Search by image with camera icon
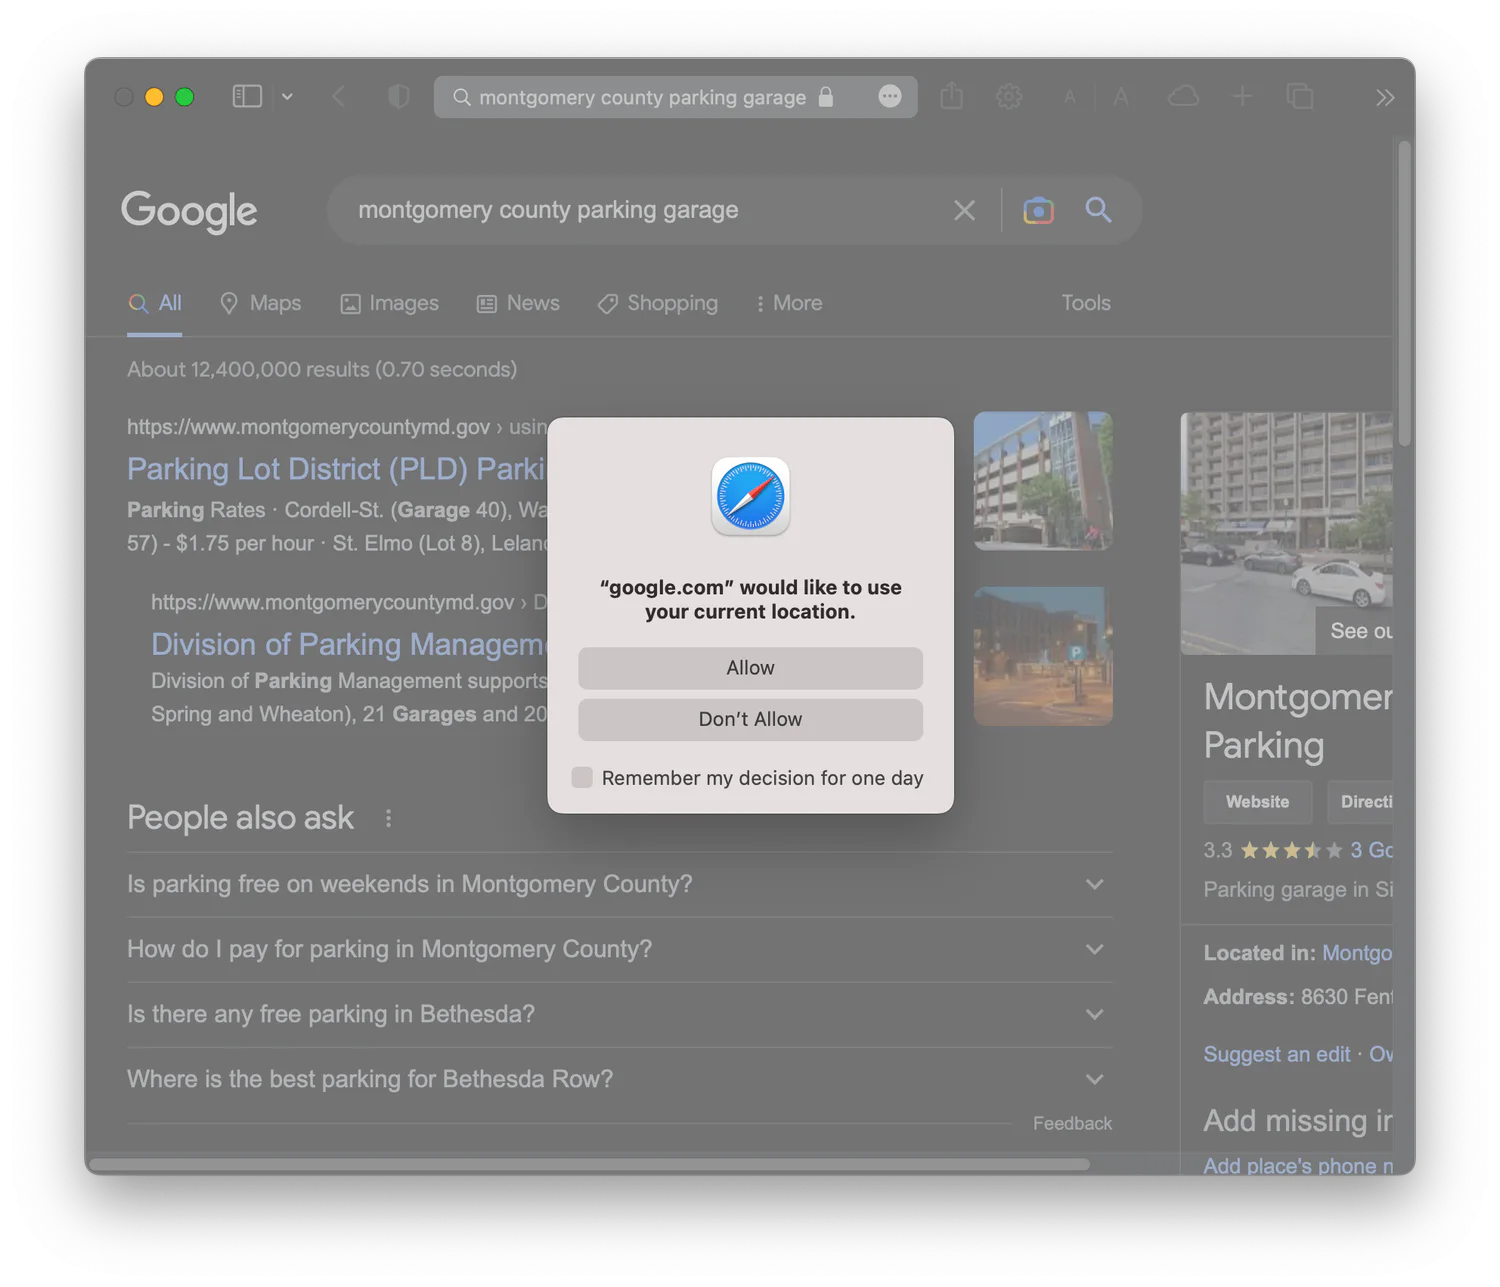The height and width of the screenshot is (1287, 1500). pyautogui.click(x=1038, y=210)
